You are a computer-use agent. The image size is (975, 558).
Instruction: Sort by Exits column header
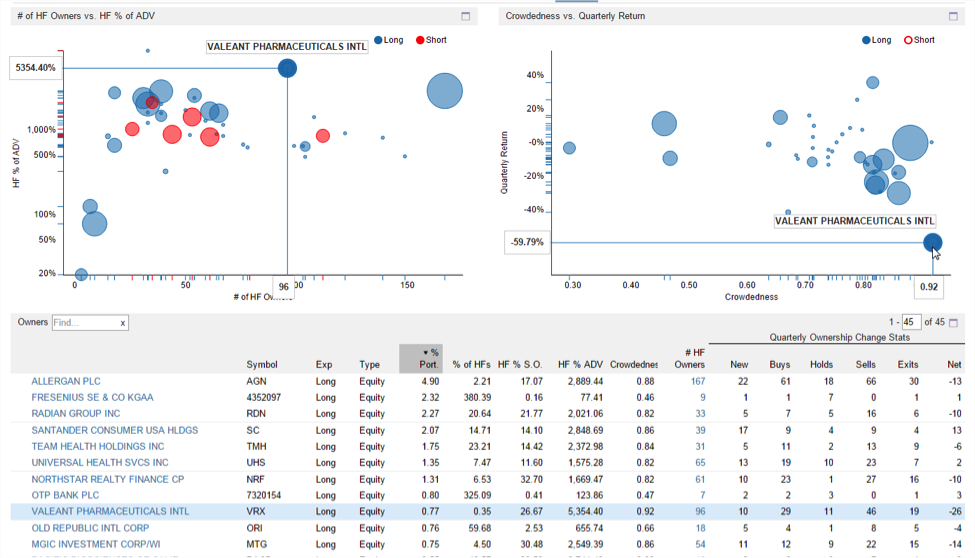click(908, 365)
